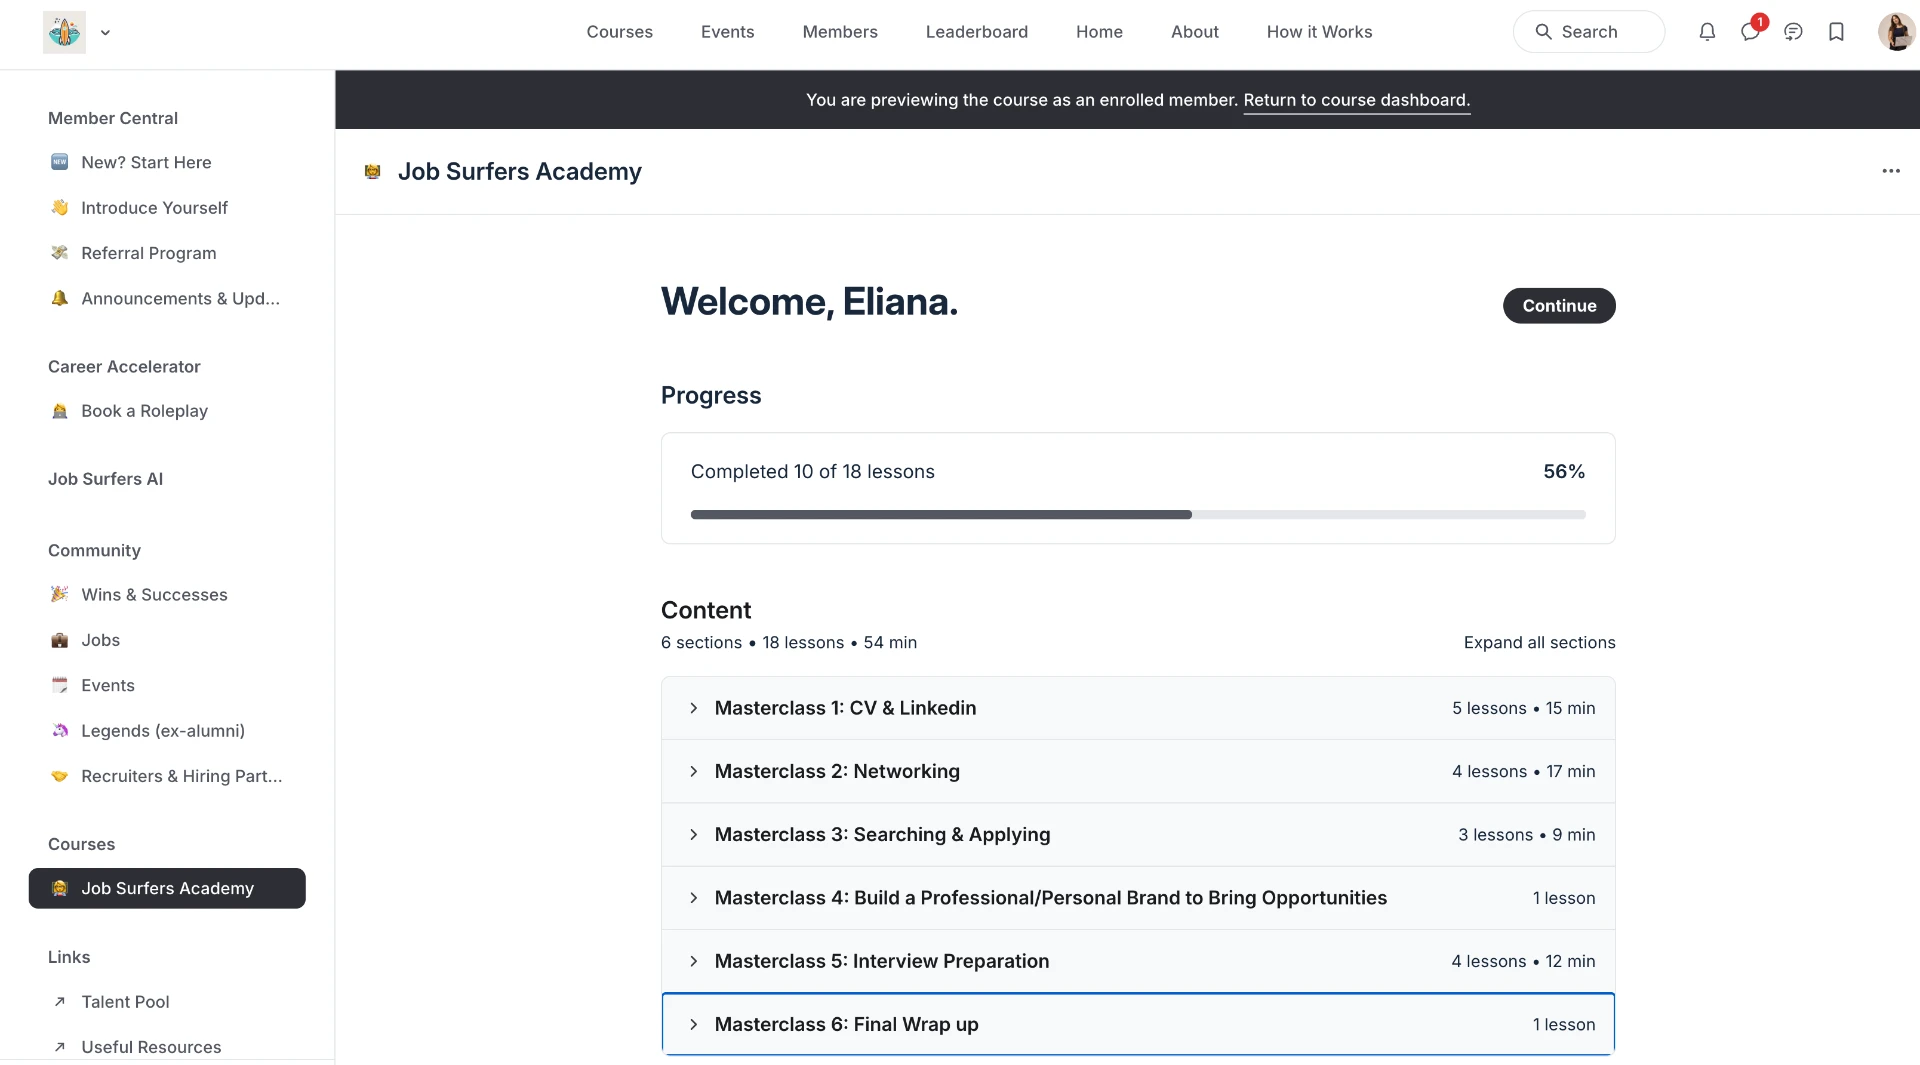Open the Useful Resources external link
Screen dimensions: 1920x1065
pyautogui.click(x=167, y=1047)
